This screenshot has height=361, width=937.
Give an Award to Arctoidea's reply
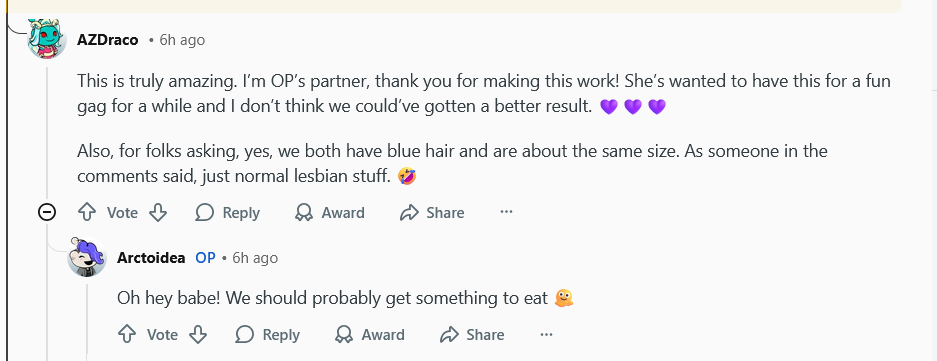click(x=370, y=335)
